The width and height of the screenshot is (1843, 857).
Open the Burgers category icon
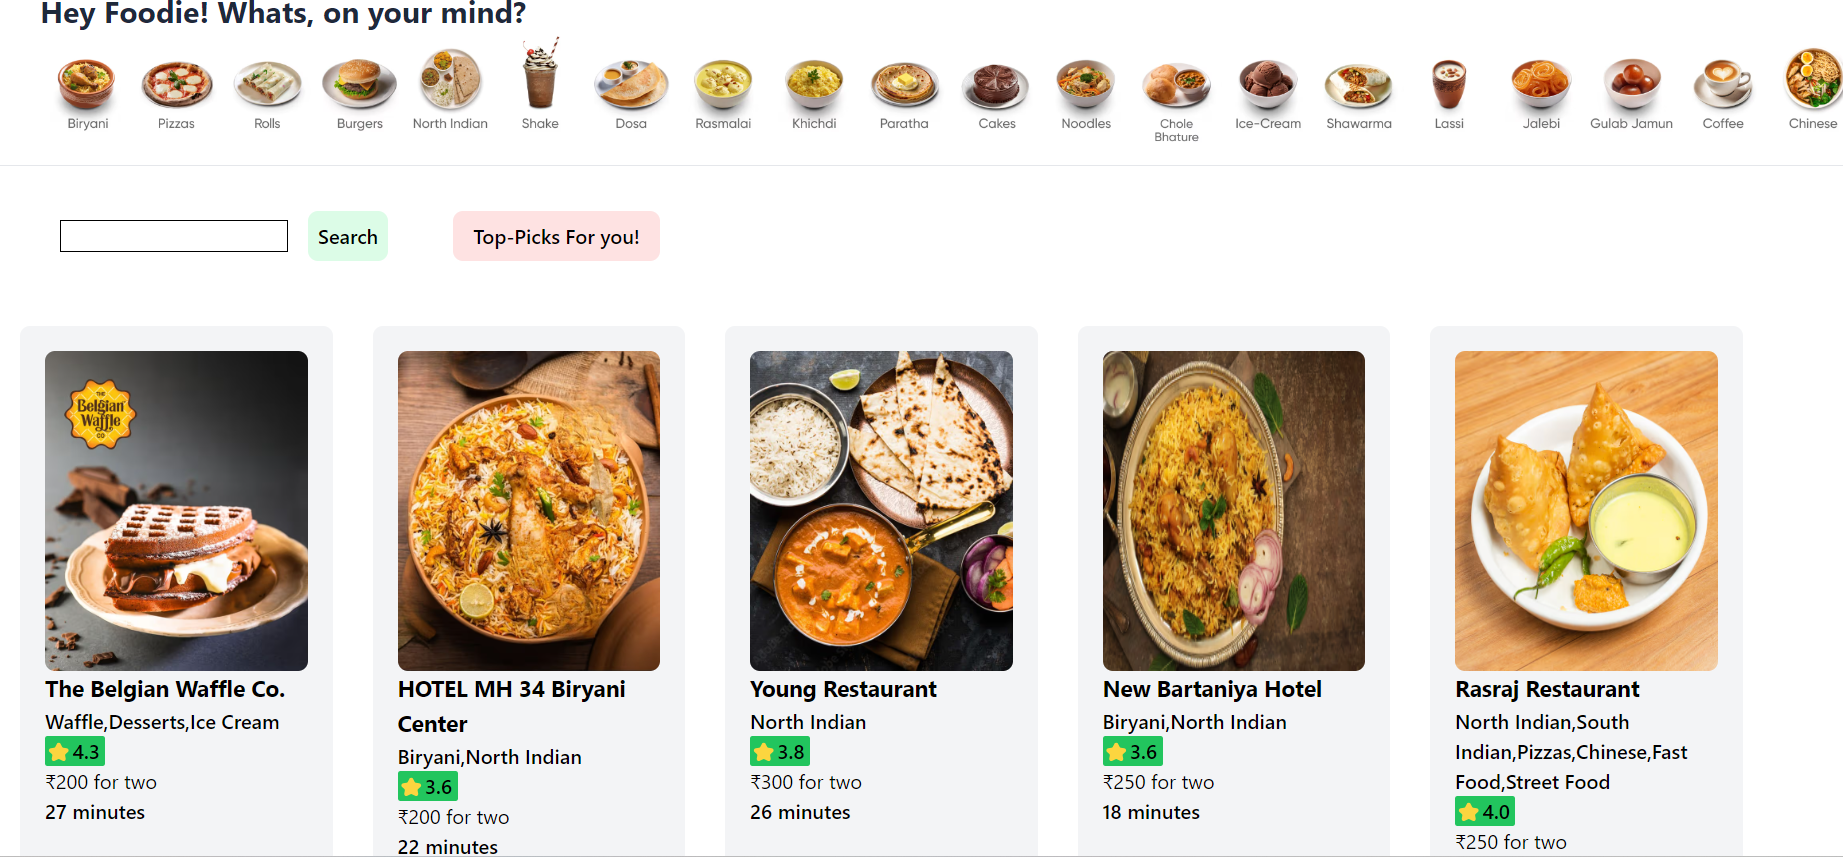[359, 84]
